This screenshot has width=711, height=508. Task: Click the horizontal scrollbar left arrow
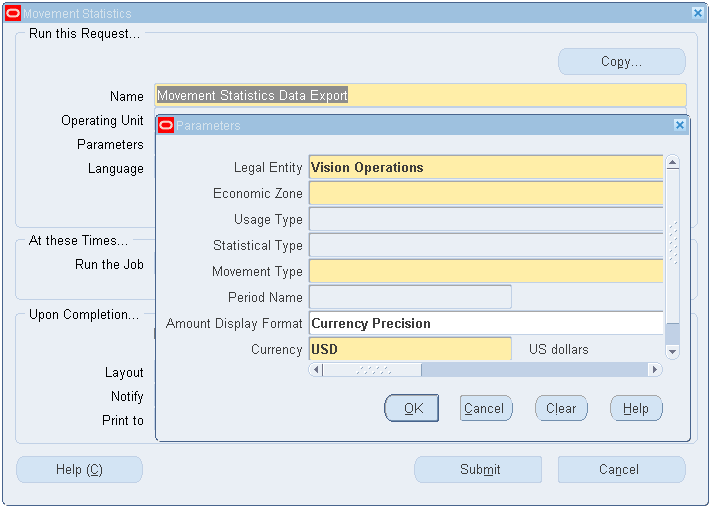tap(316, 370)
